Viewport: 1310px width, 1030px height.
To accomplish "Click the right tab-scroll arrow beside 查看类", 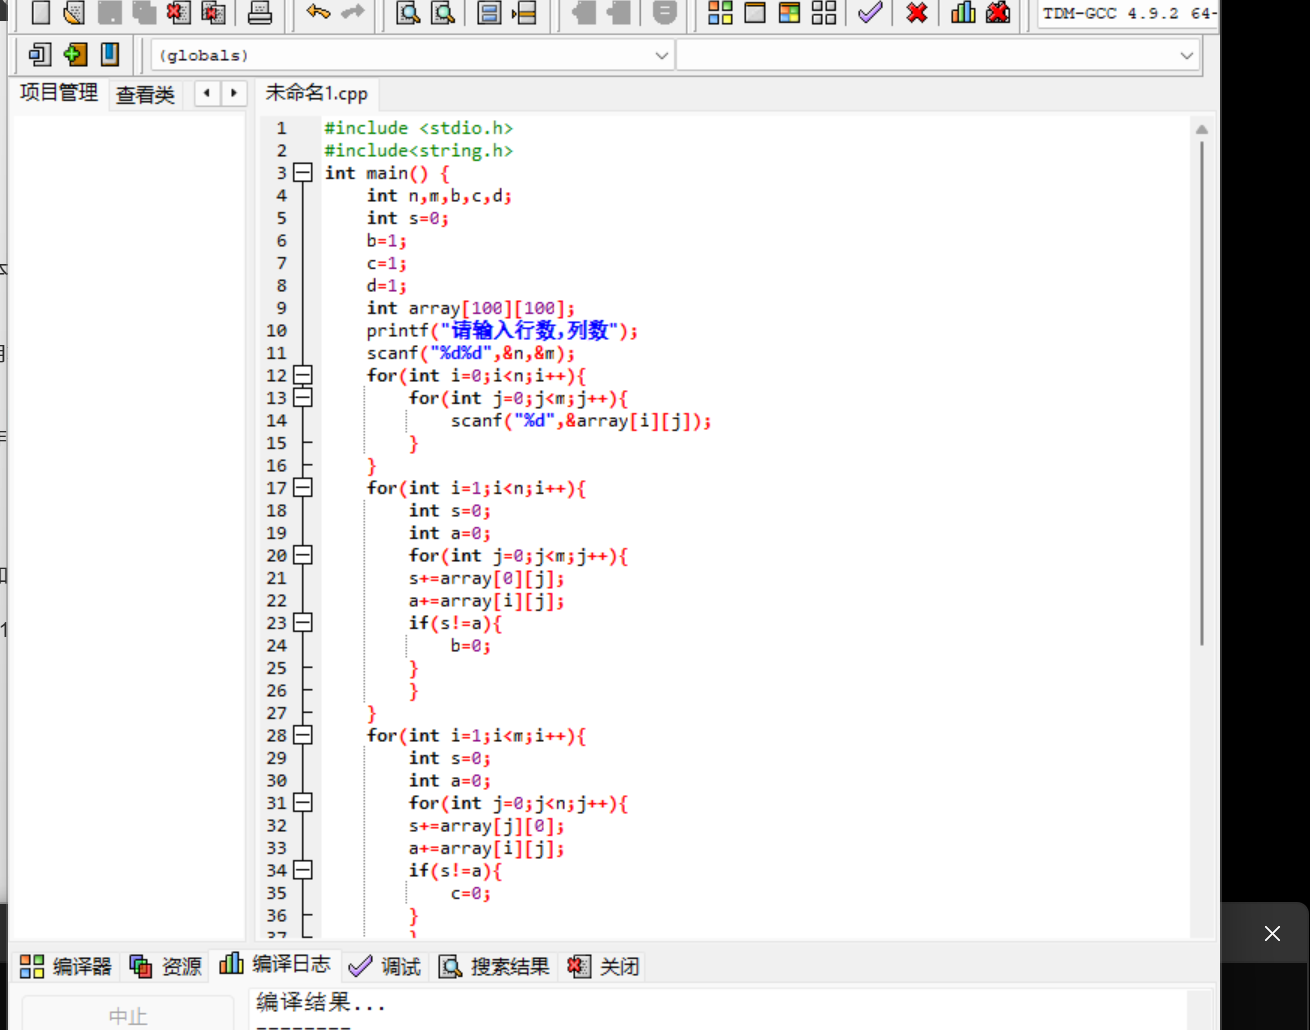I will coord(234,93).
